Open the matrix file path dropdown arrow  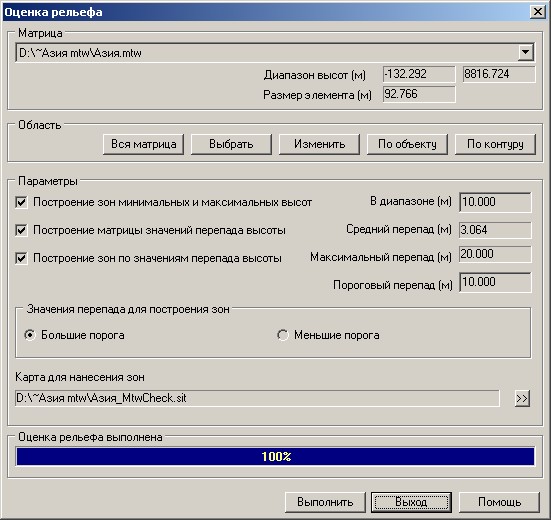tap(525, 53)
